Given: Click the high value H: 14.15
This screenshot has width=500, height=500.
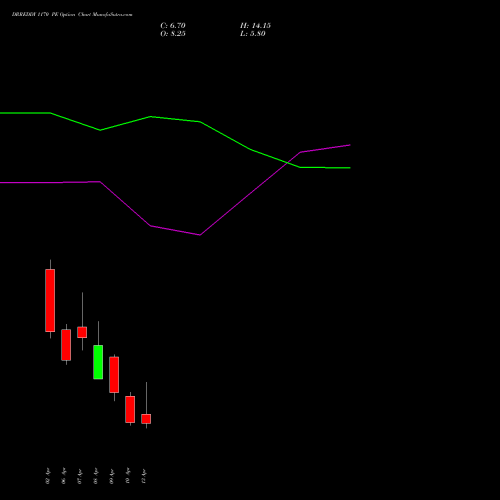Looking at the screenshot, I should (x=255, y=26).
